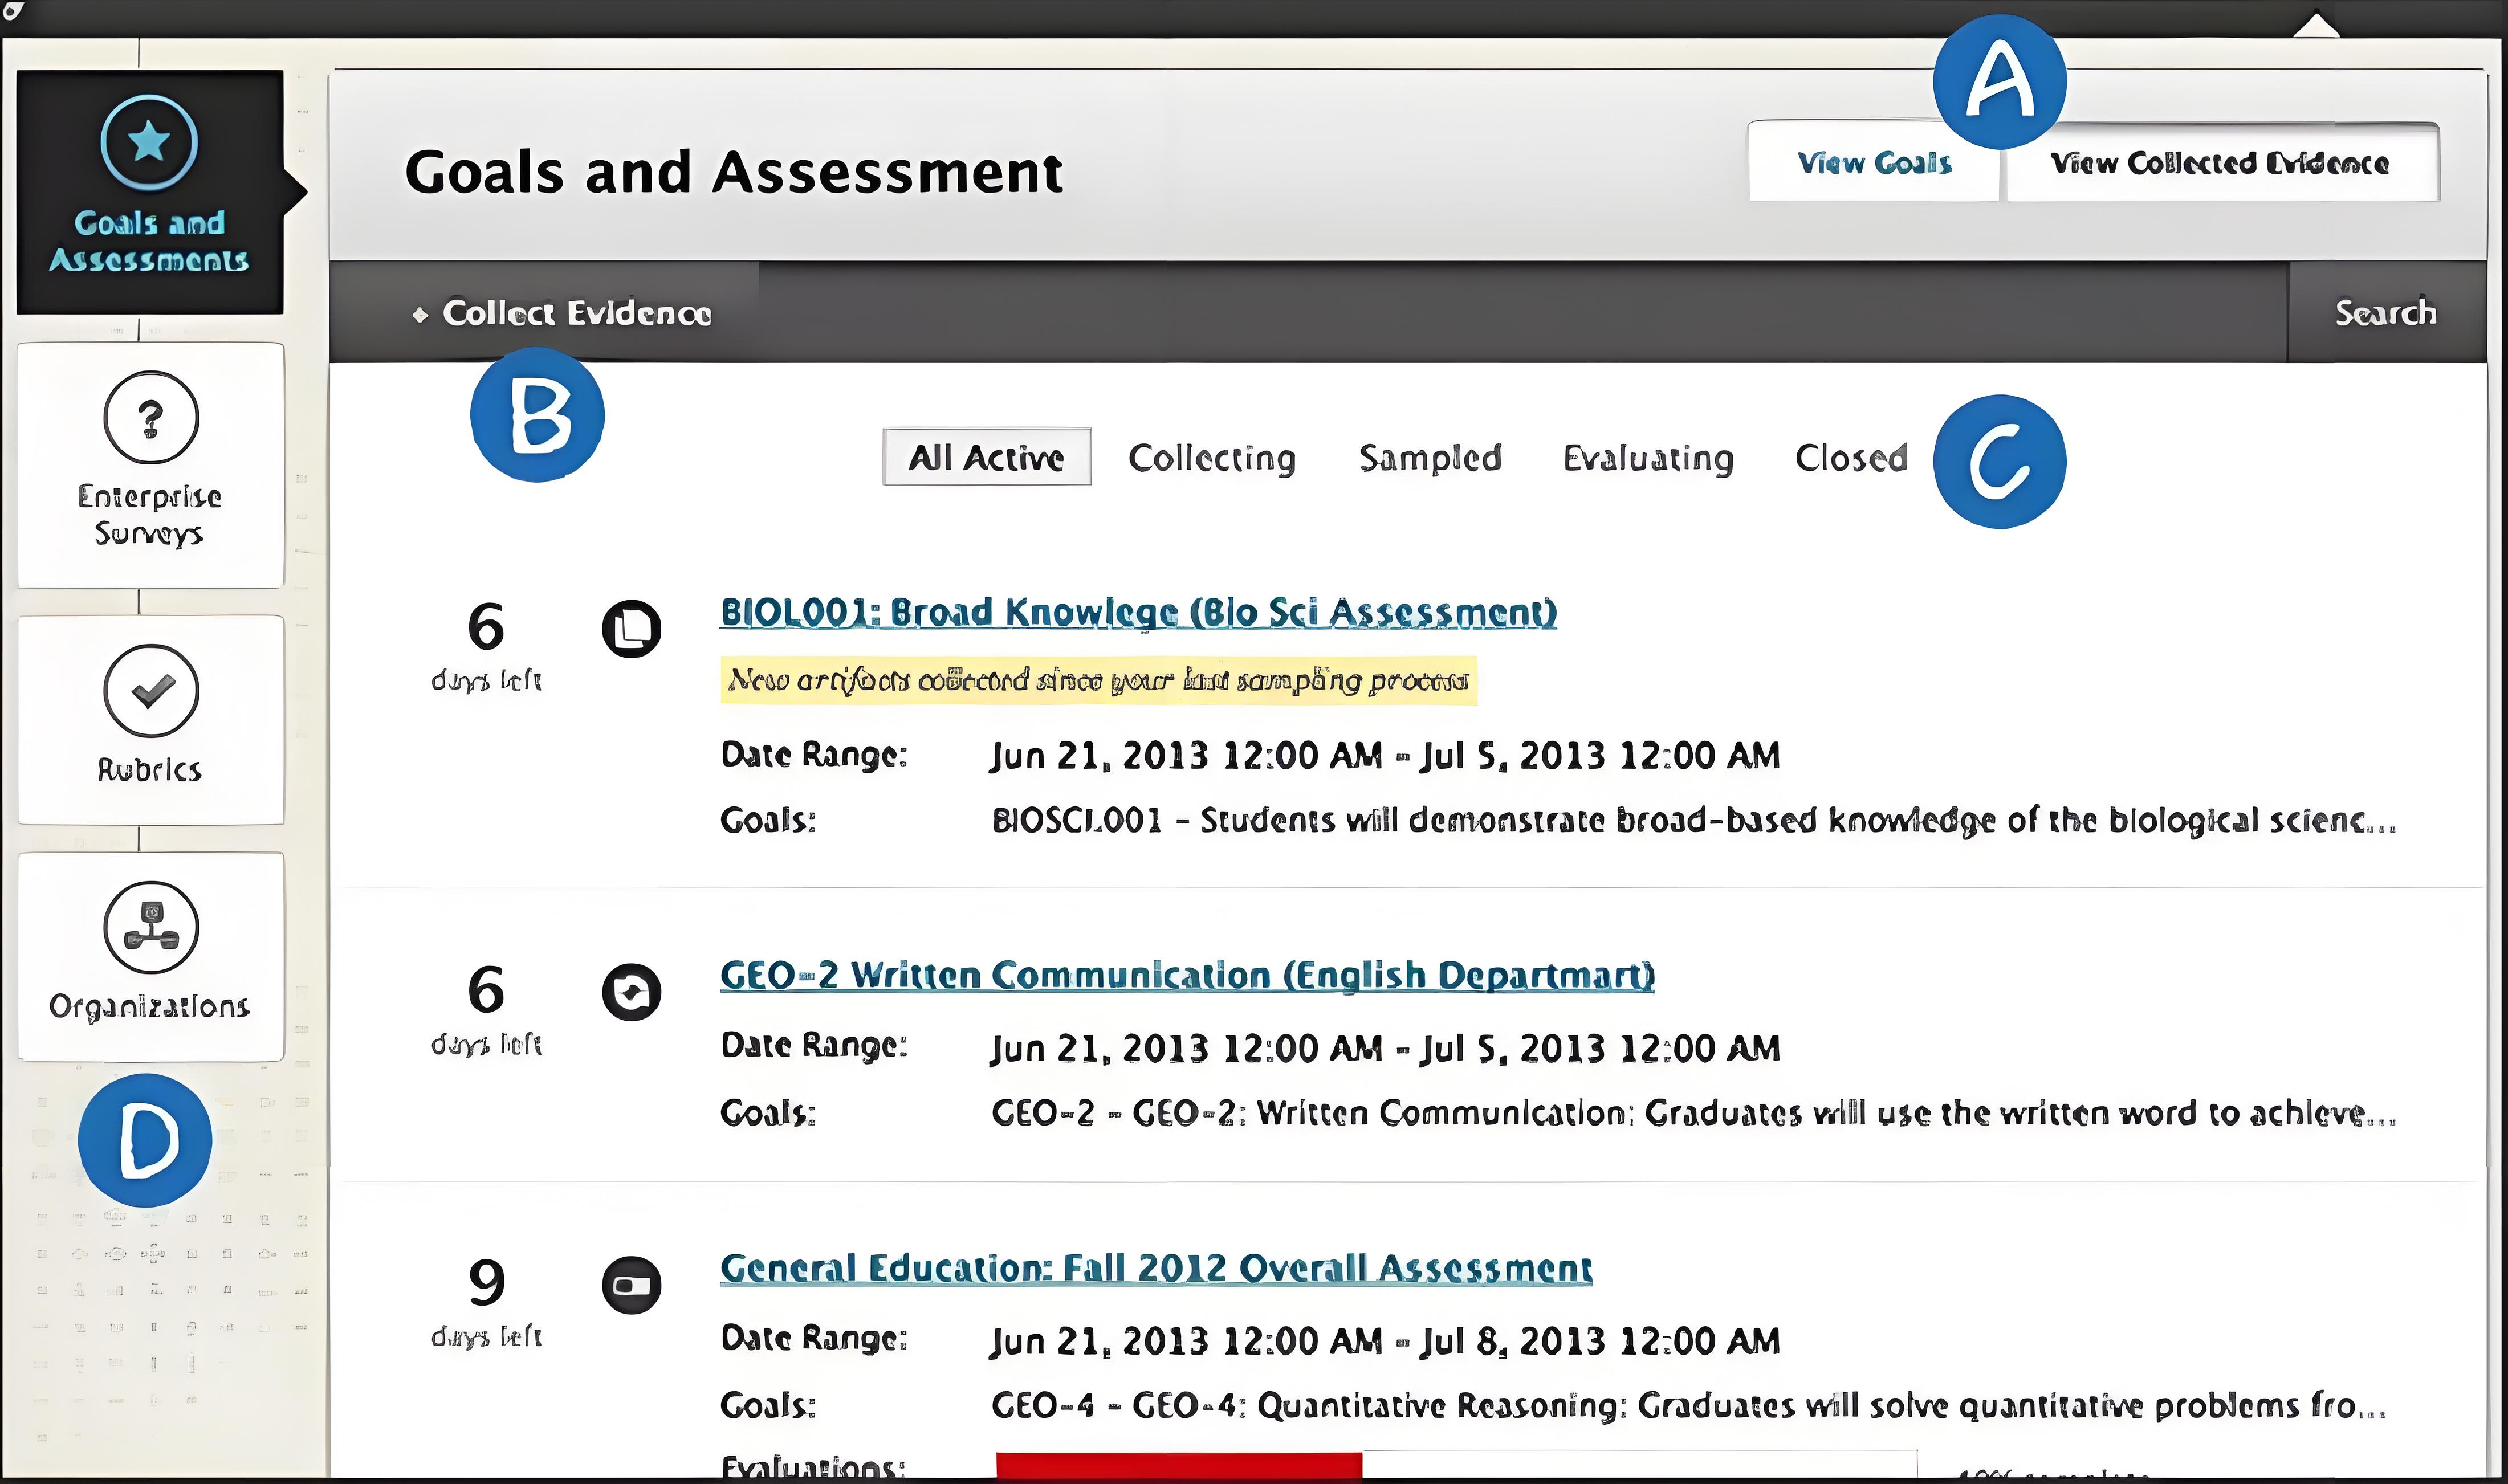This screenshot has height=1484, width=2508.
Task: Click the Search button in toolbar
Action: 2385,313
